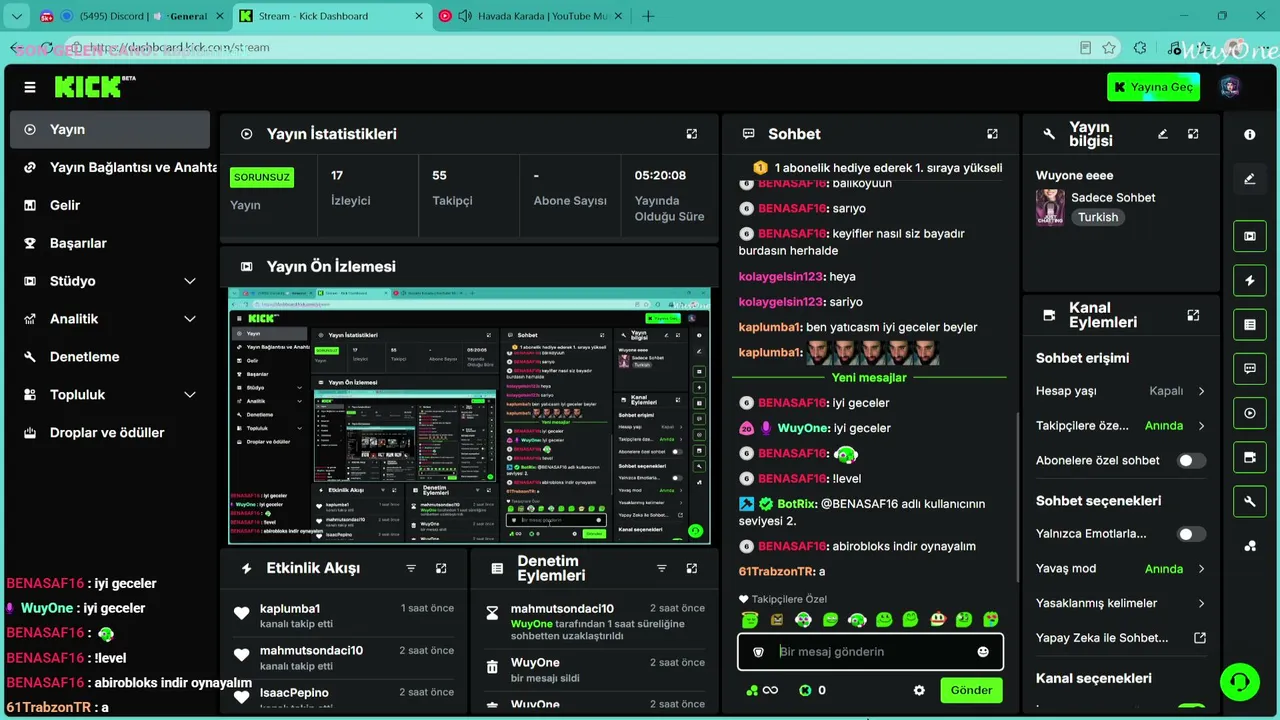This screenshot has width=1280, height=720.
Task: Click the three-dots cluster icon in right rail
Action: 1250,546
